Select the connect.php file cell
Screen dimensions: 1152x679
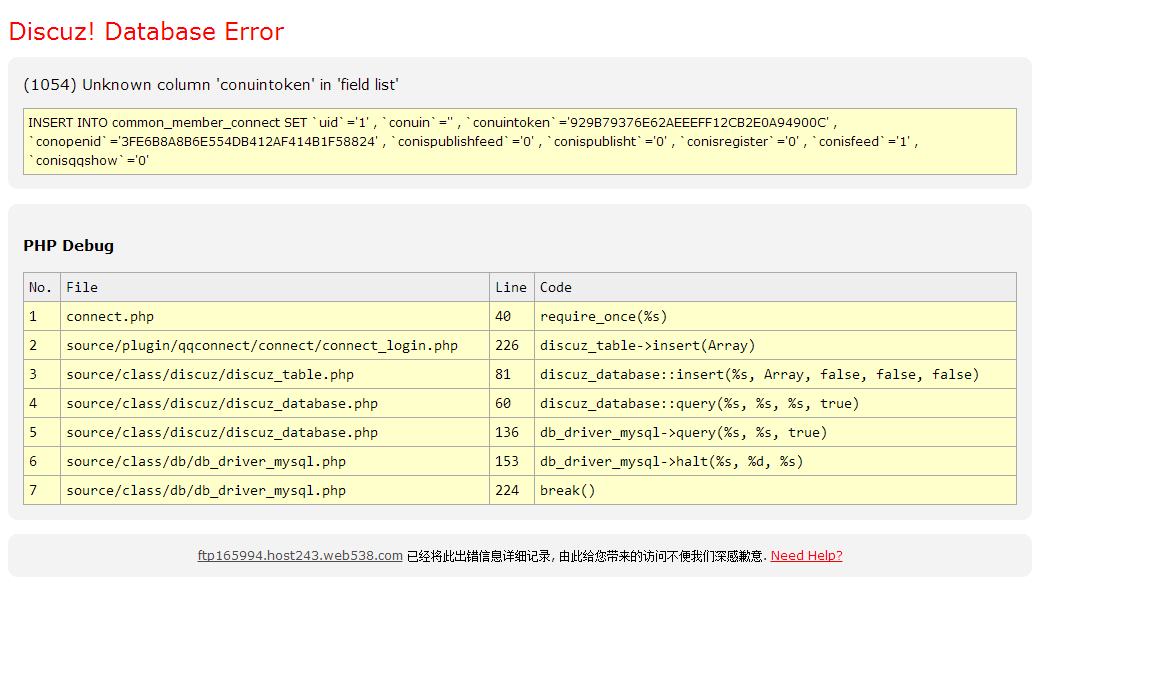click(x=275, y=316)
